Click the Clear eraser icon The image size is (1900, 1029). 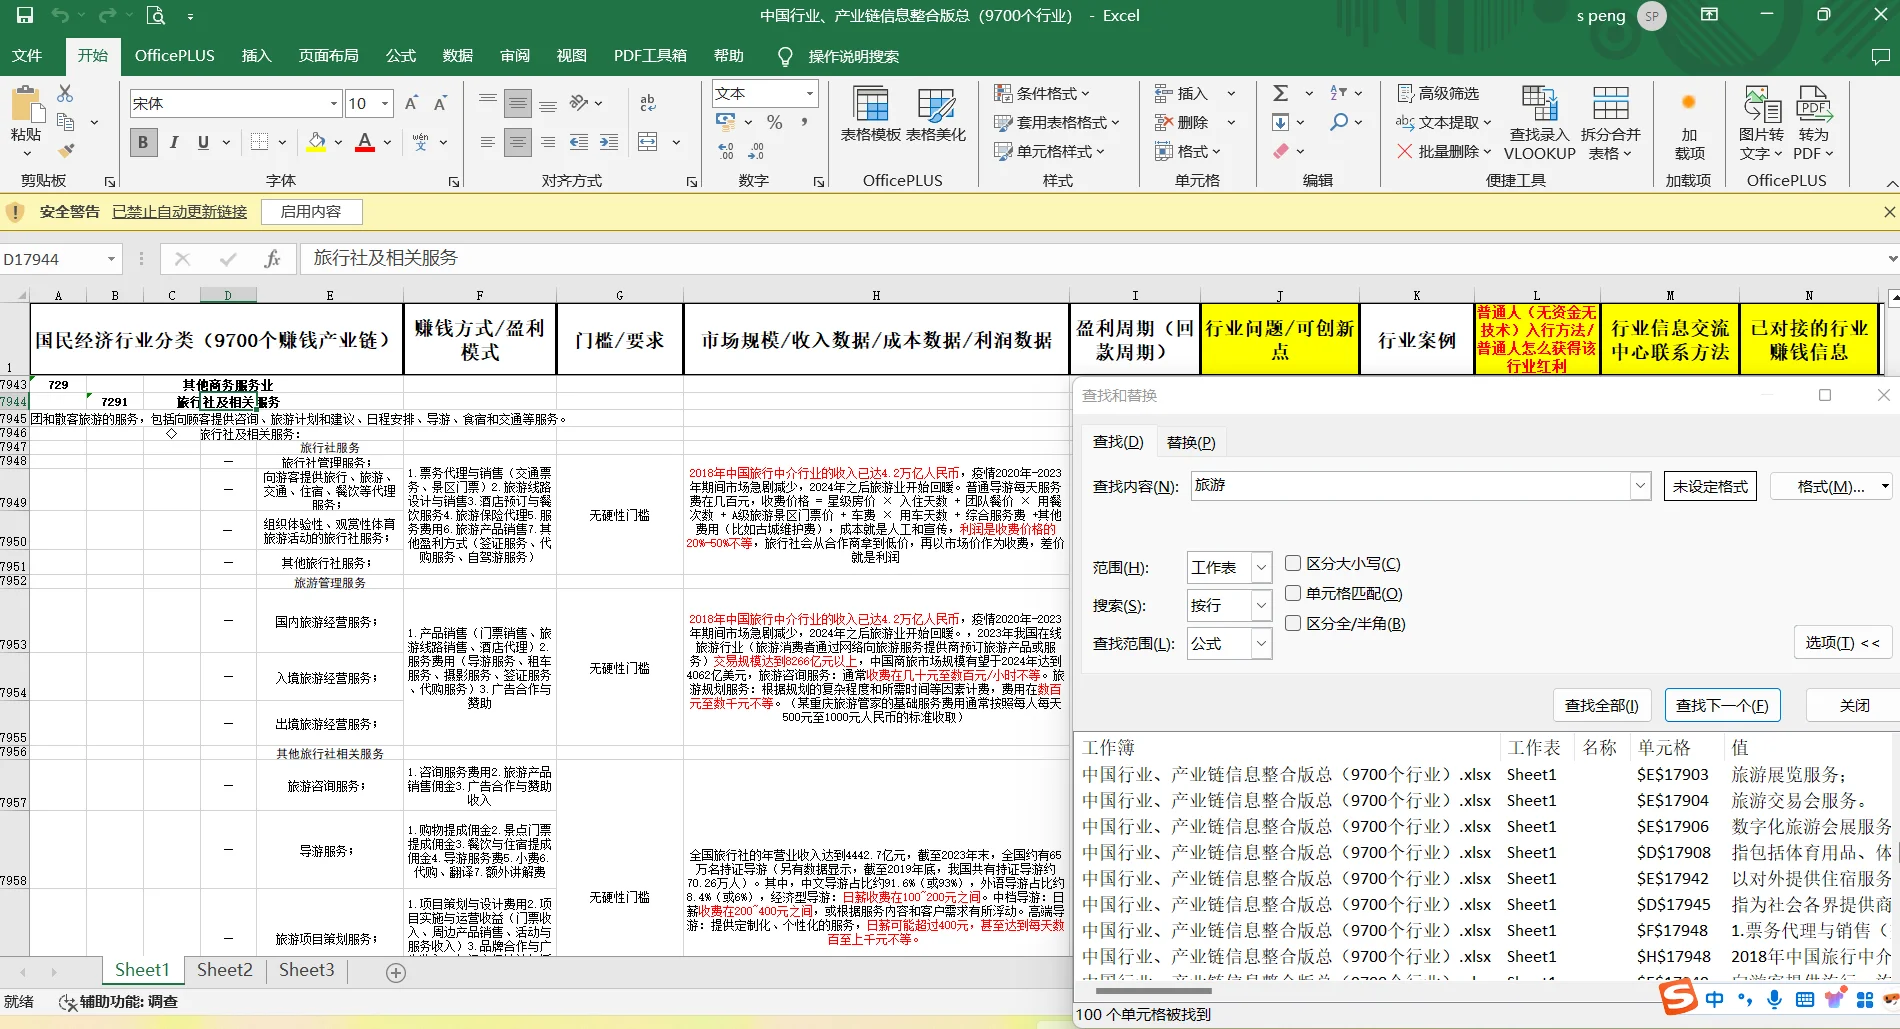click(x=1281, y=151)
